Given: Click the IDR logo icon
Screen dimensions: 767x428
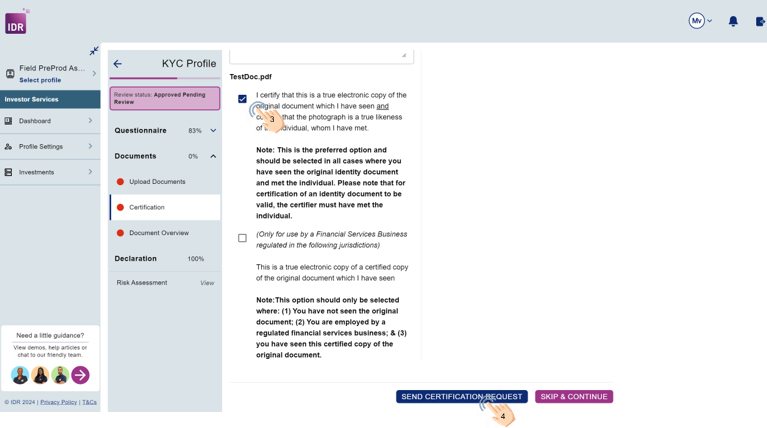Looking at the screenshot, I should coord(16,22).
